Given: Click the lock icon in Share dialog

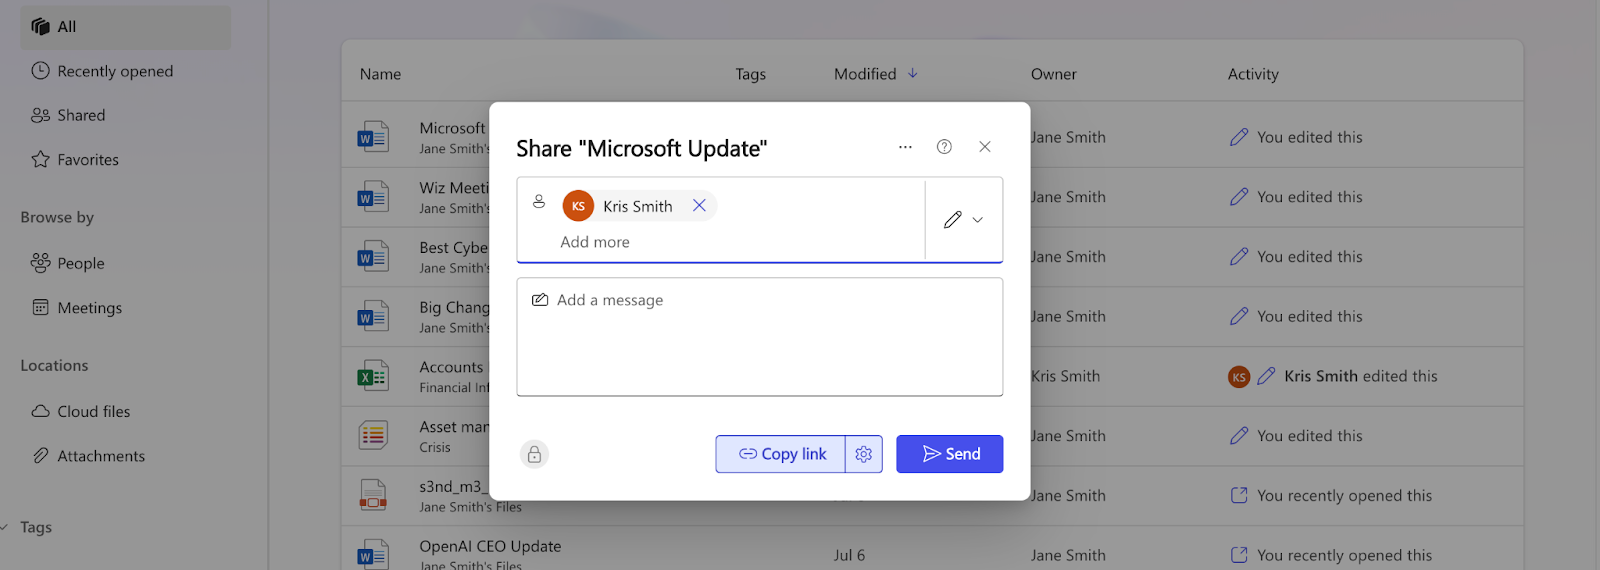Looking at the screenshot, I should (x=534, y=455).
